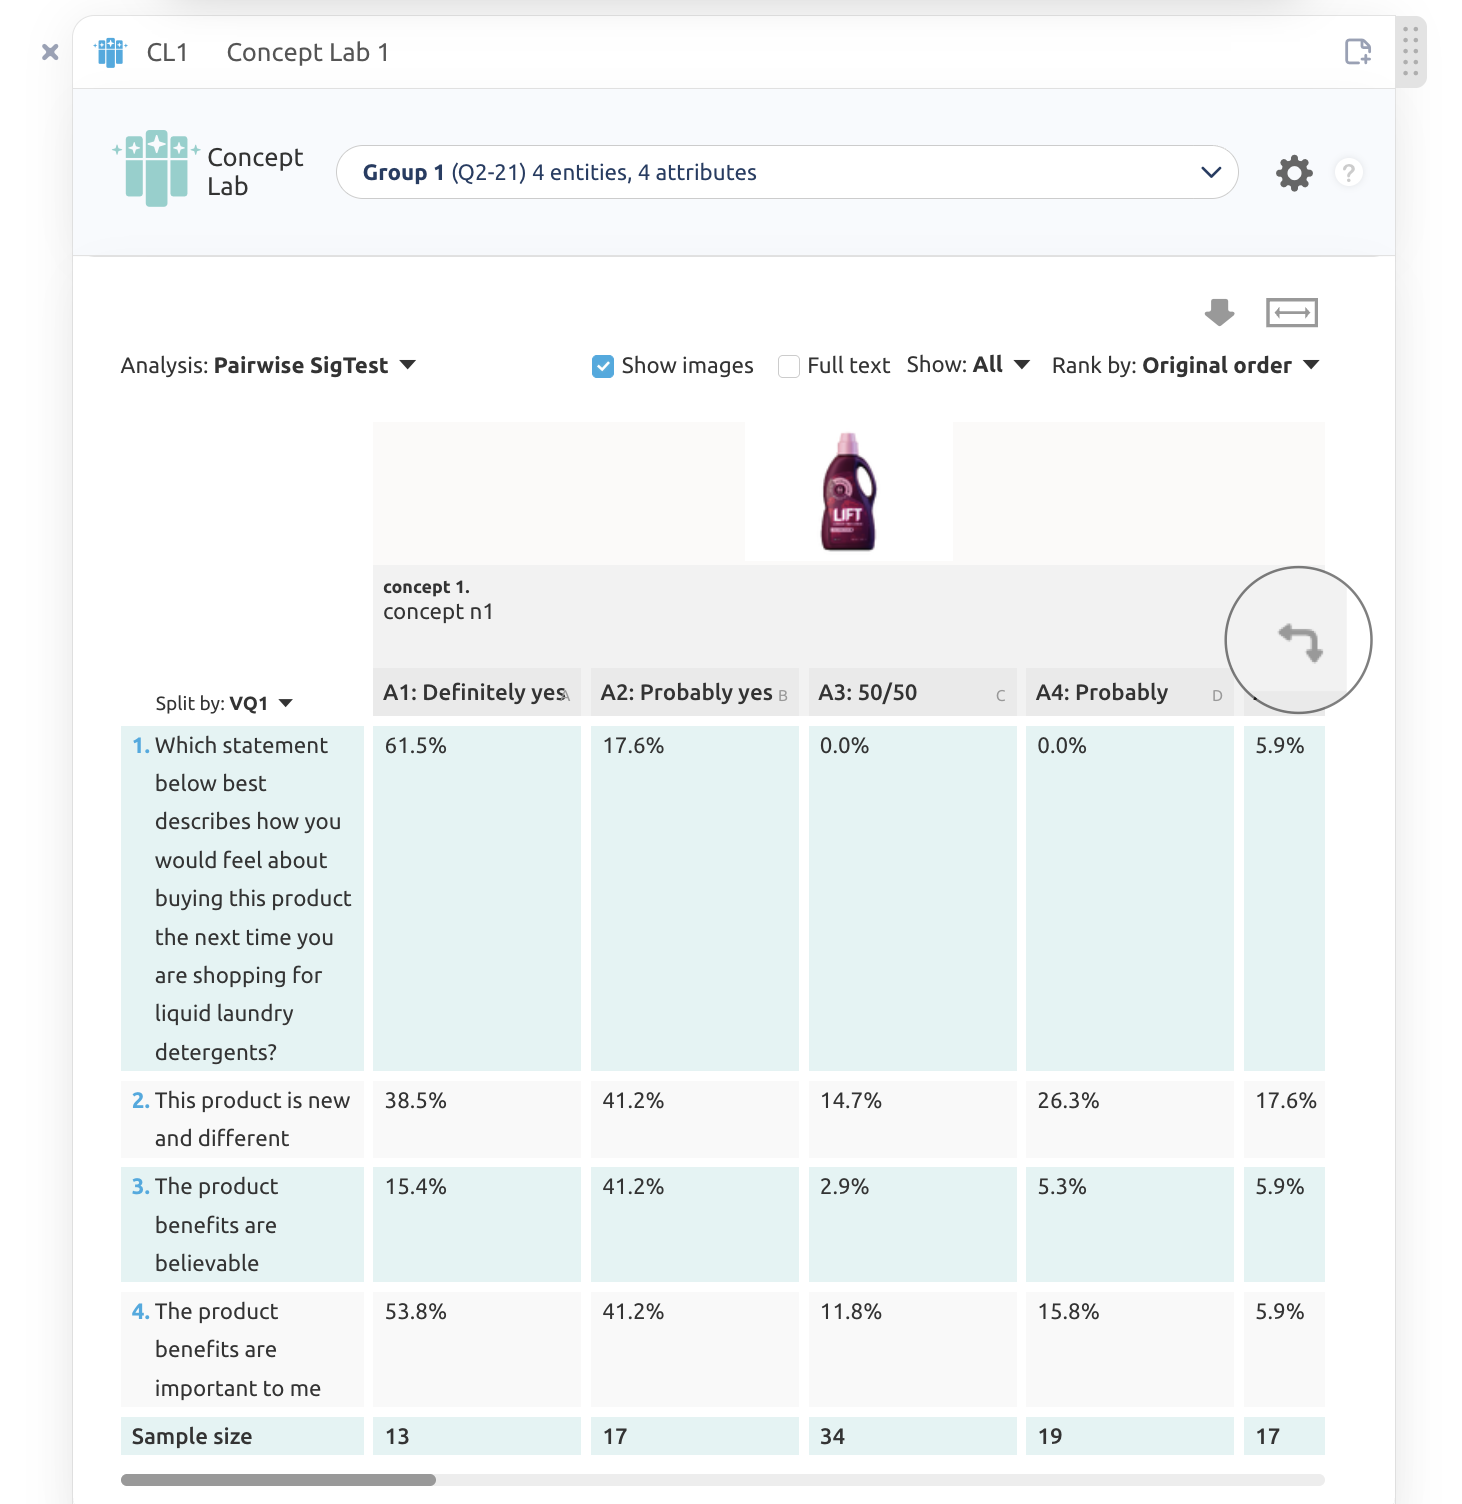Click the help question mark icon
This screenshot has width=1462, height=1504.
click(x=1348, y=173)
